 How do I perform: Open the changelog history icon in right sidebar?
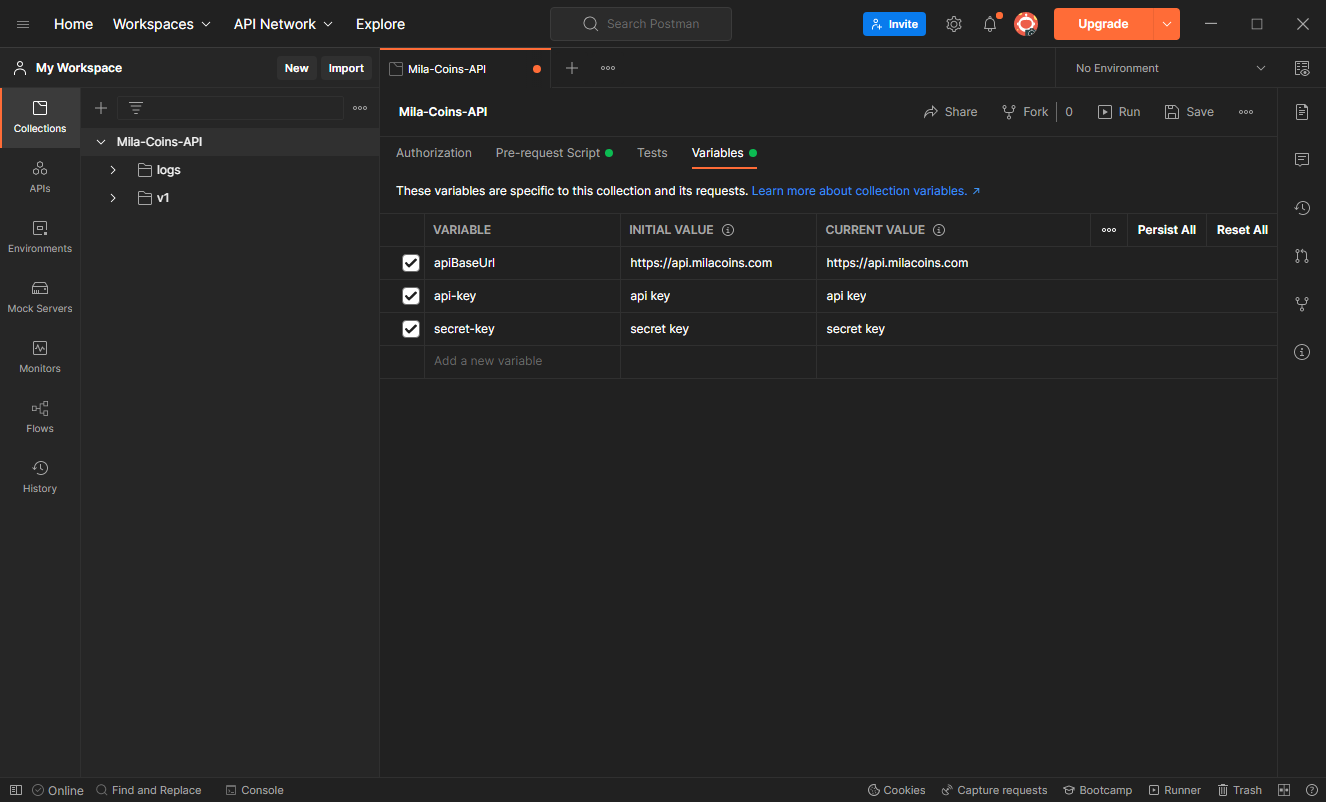1302,208
